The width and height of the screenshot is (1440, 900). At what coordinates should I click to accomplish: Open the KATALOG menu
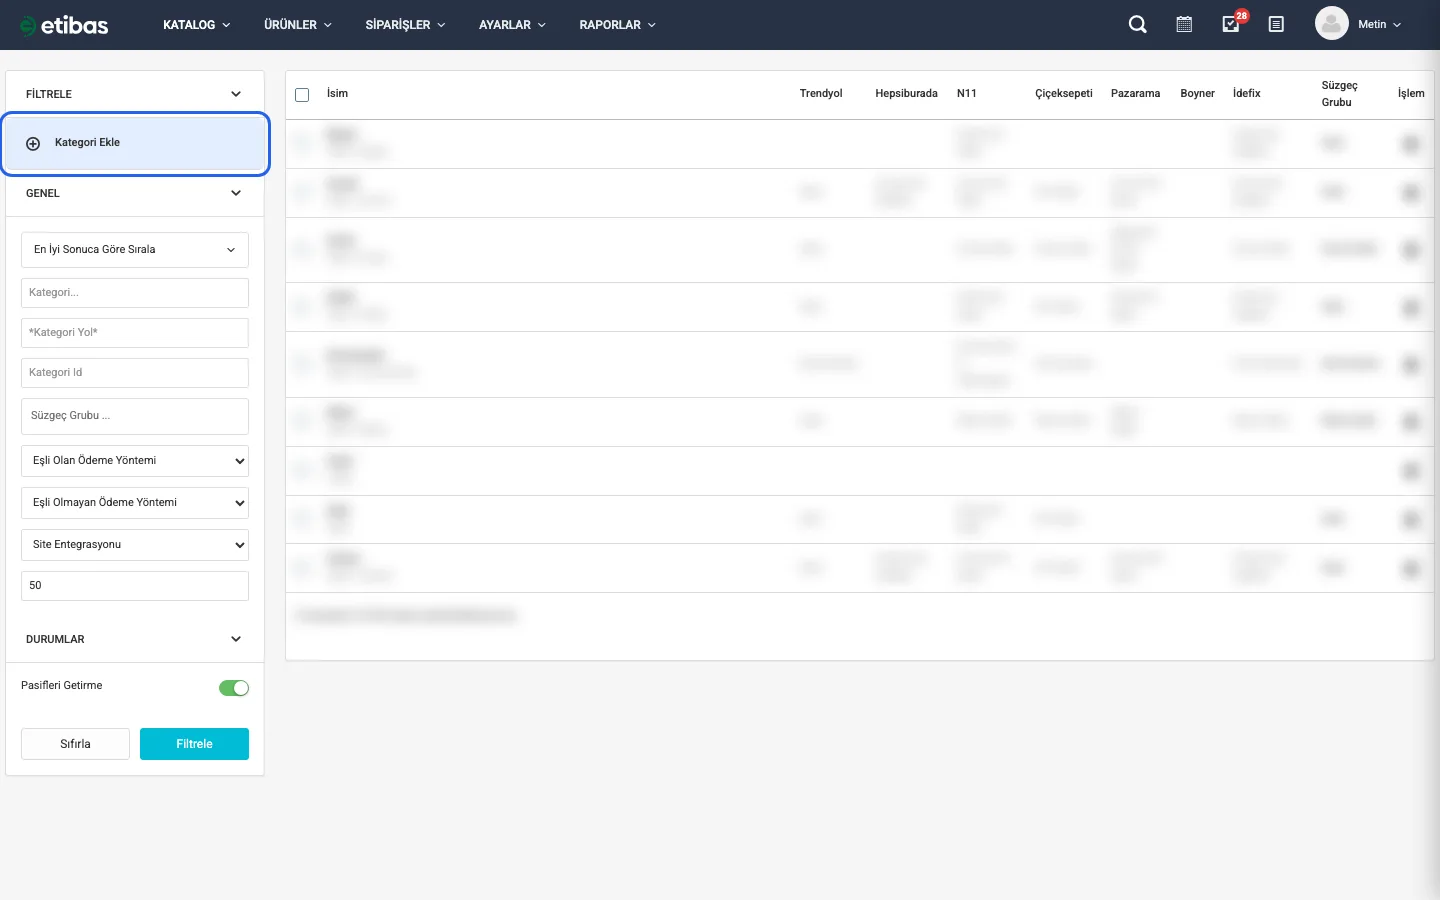point(196,25)
